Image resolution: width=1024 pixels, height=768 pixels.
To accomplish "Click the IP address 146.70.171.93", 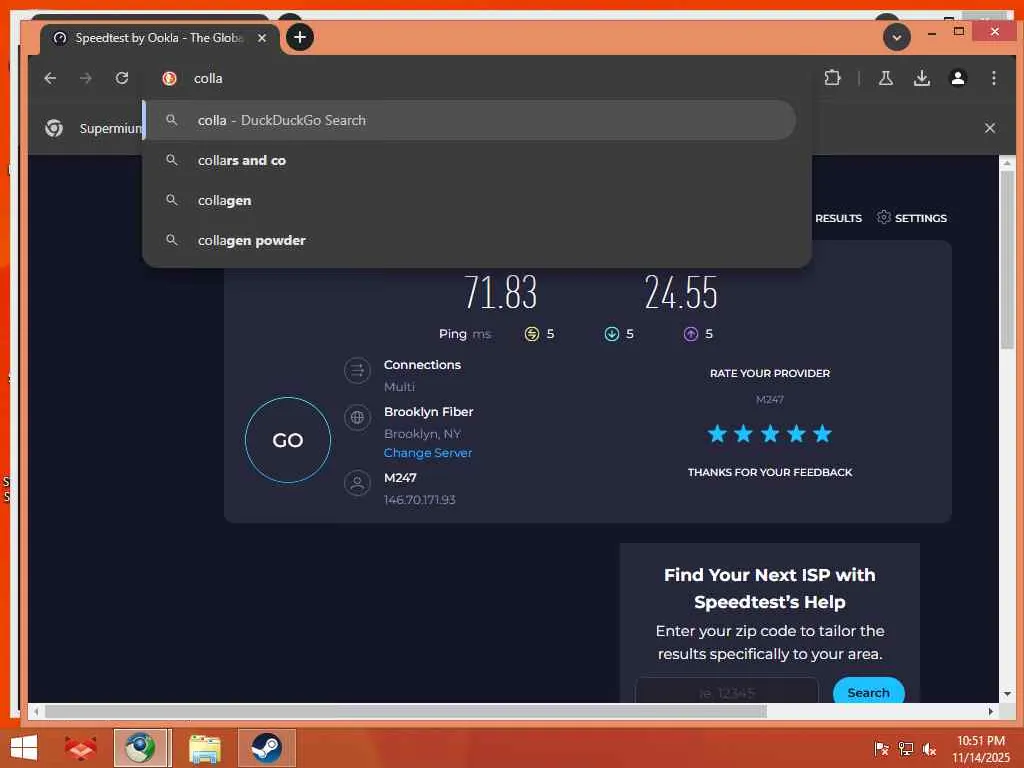I will [419, 500].
